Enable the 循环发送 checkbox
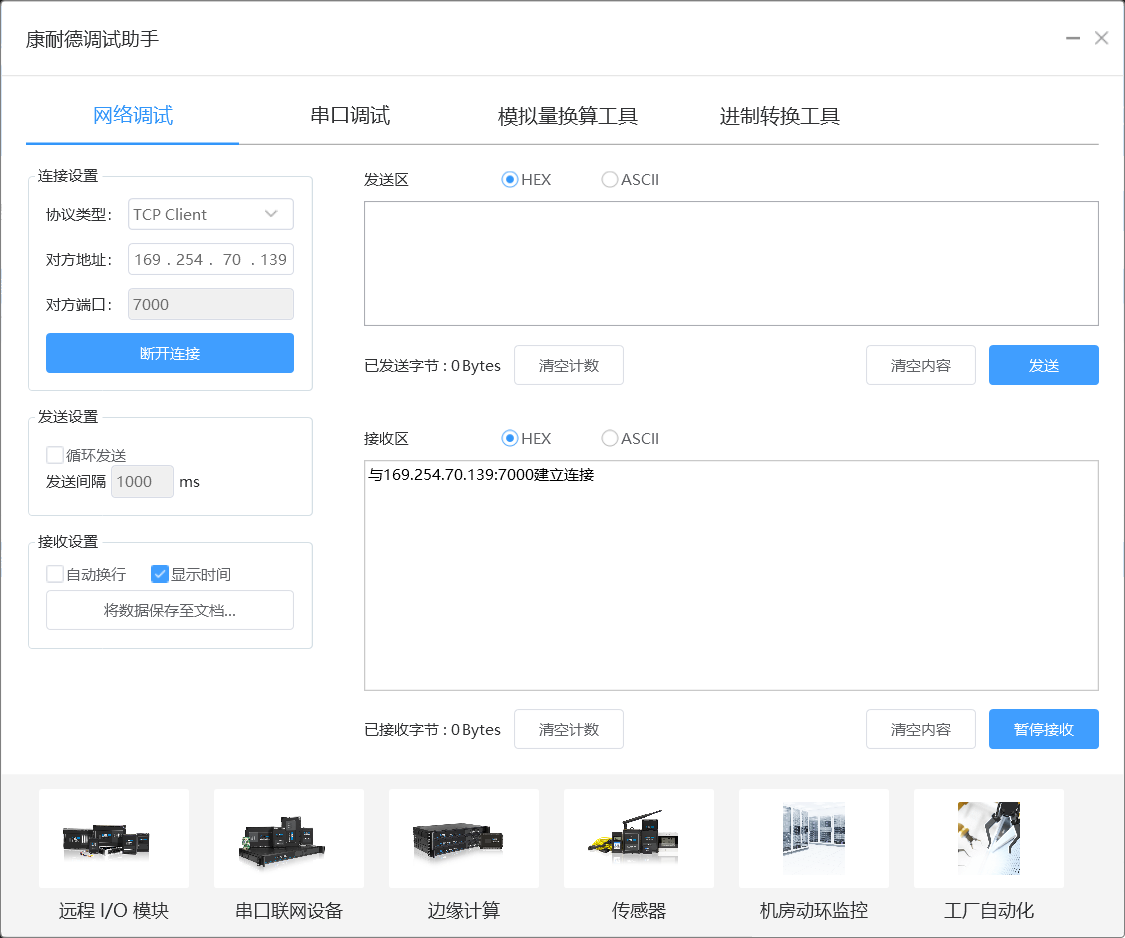The height and width of the screenshot is (938, 1125). (55, 455)
